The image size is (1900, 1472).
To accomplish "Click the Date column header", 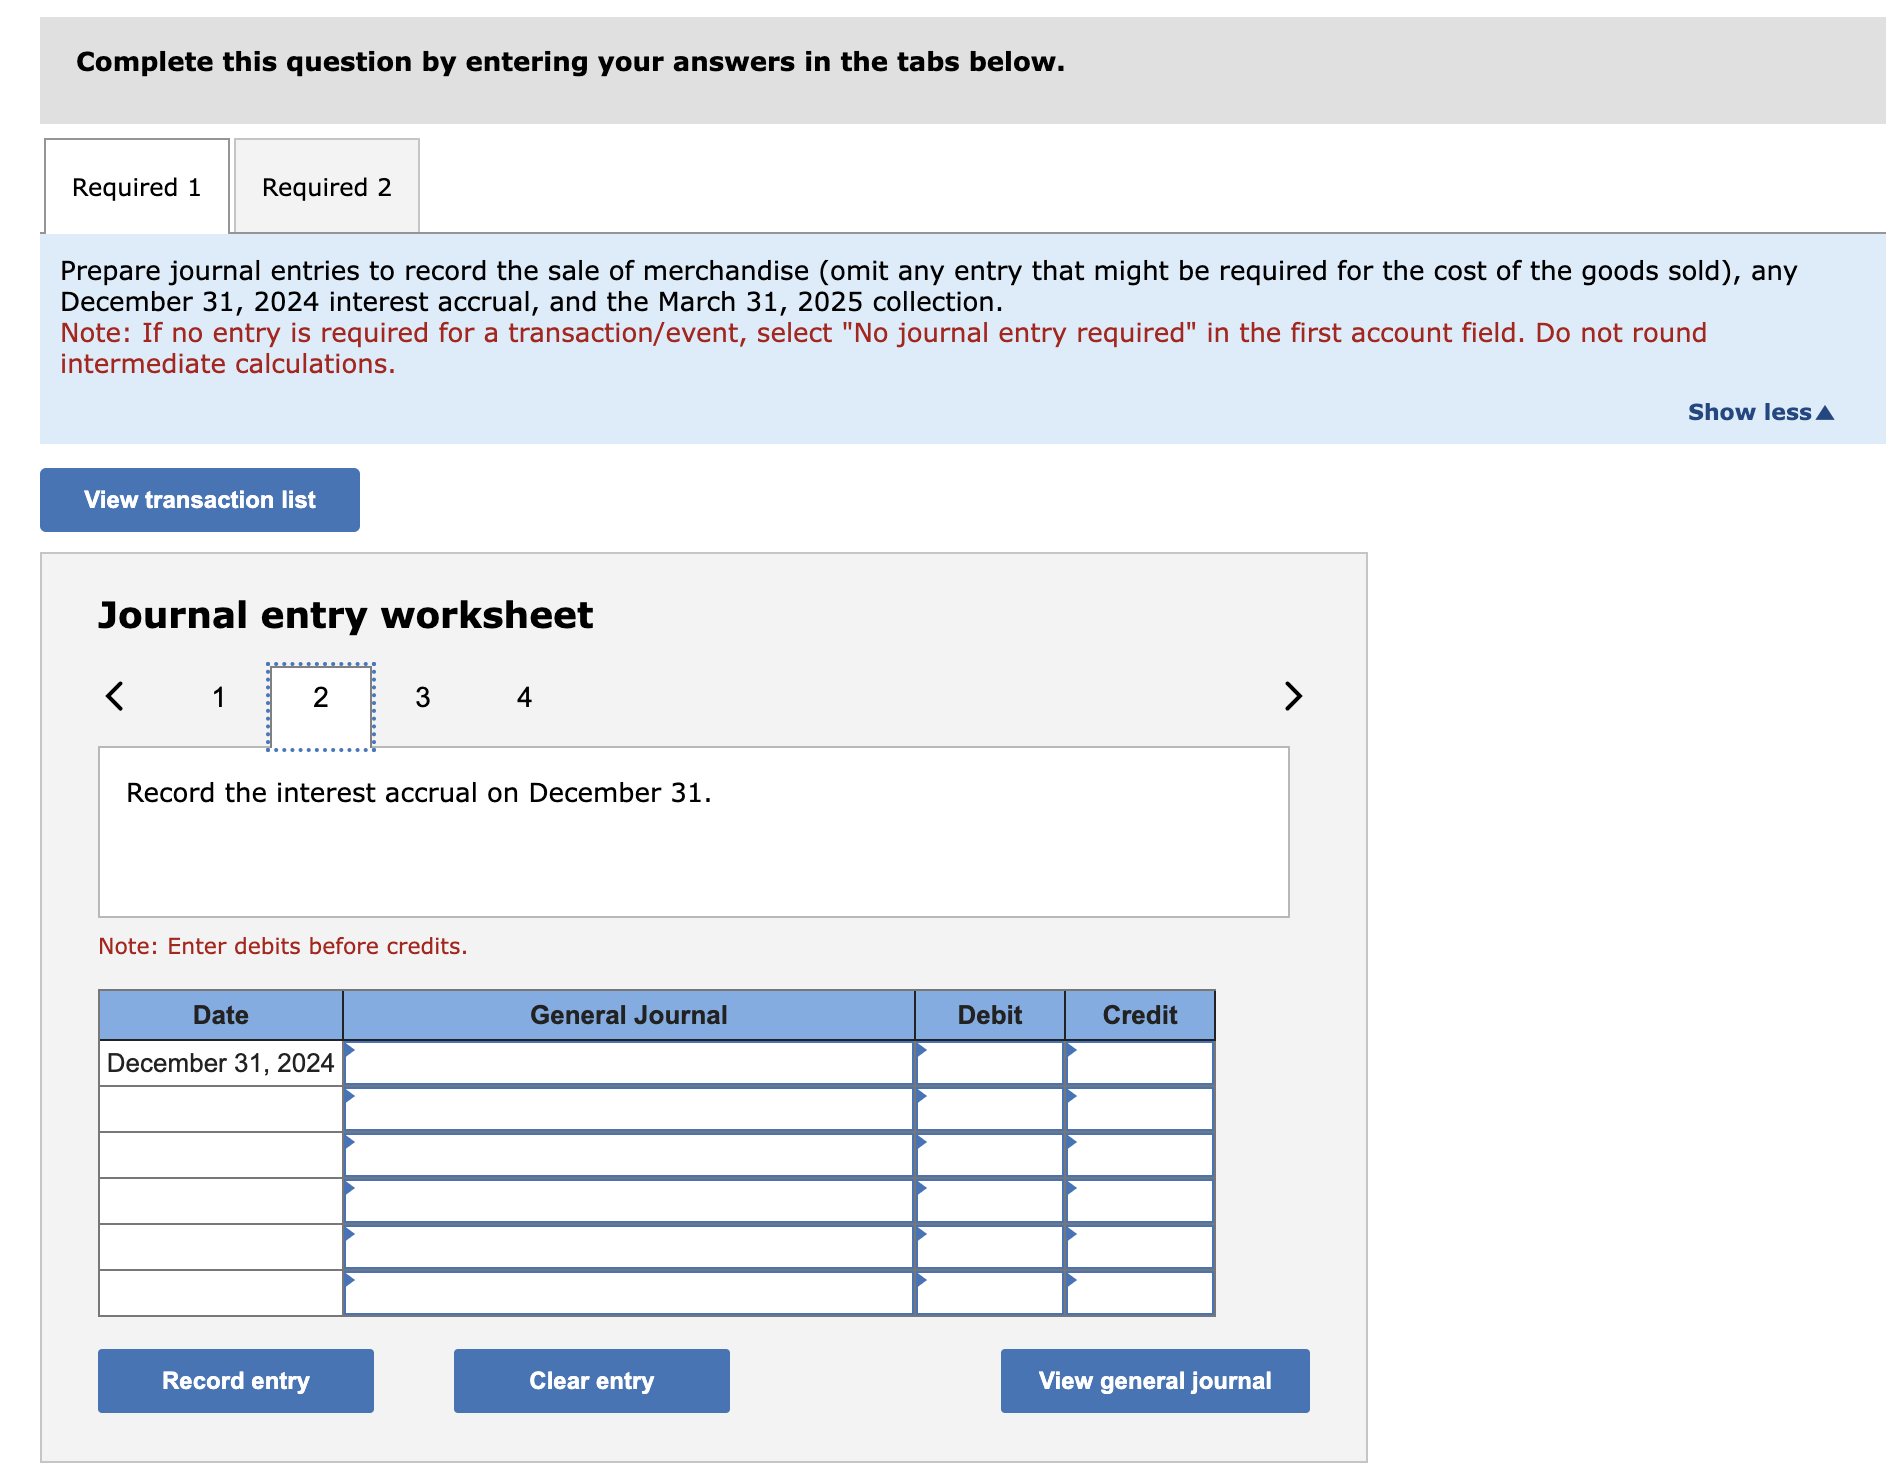I will (221, 1015).
